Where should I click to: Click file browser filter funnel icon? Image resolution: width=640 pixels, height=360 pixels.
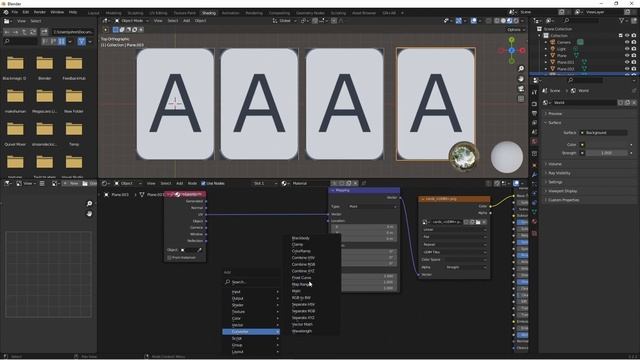click(x=82, y=41)
